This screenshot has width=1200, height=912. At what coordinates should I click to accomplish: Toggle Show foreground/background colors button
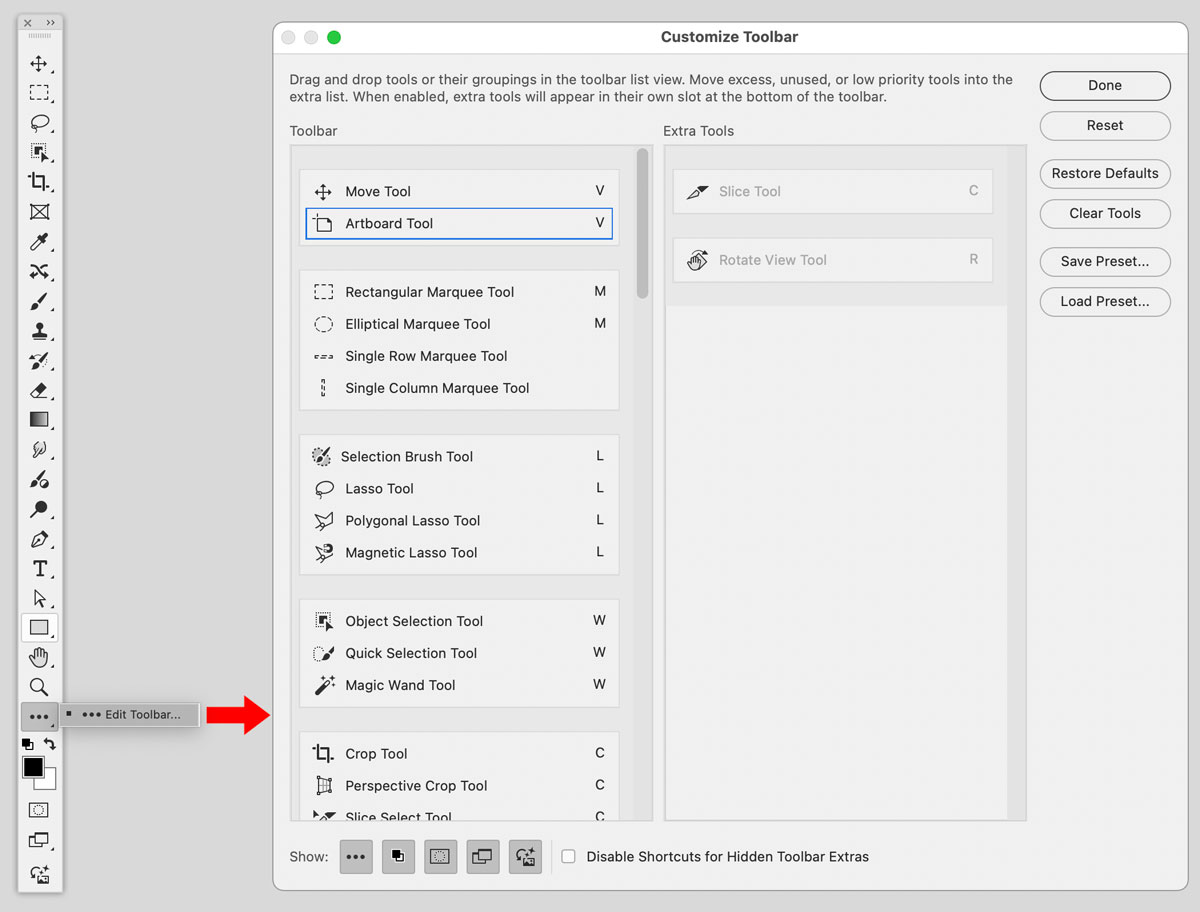[x=398, y=857]
